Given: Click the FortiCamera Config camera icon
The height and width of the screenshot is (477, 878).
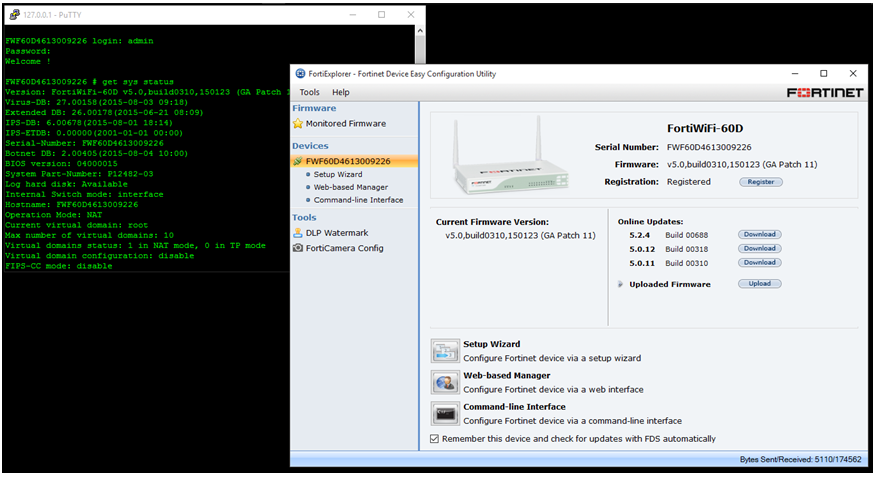Looking at the screenshot, I should [298, 248].
